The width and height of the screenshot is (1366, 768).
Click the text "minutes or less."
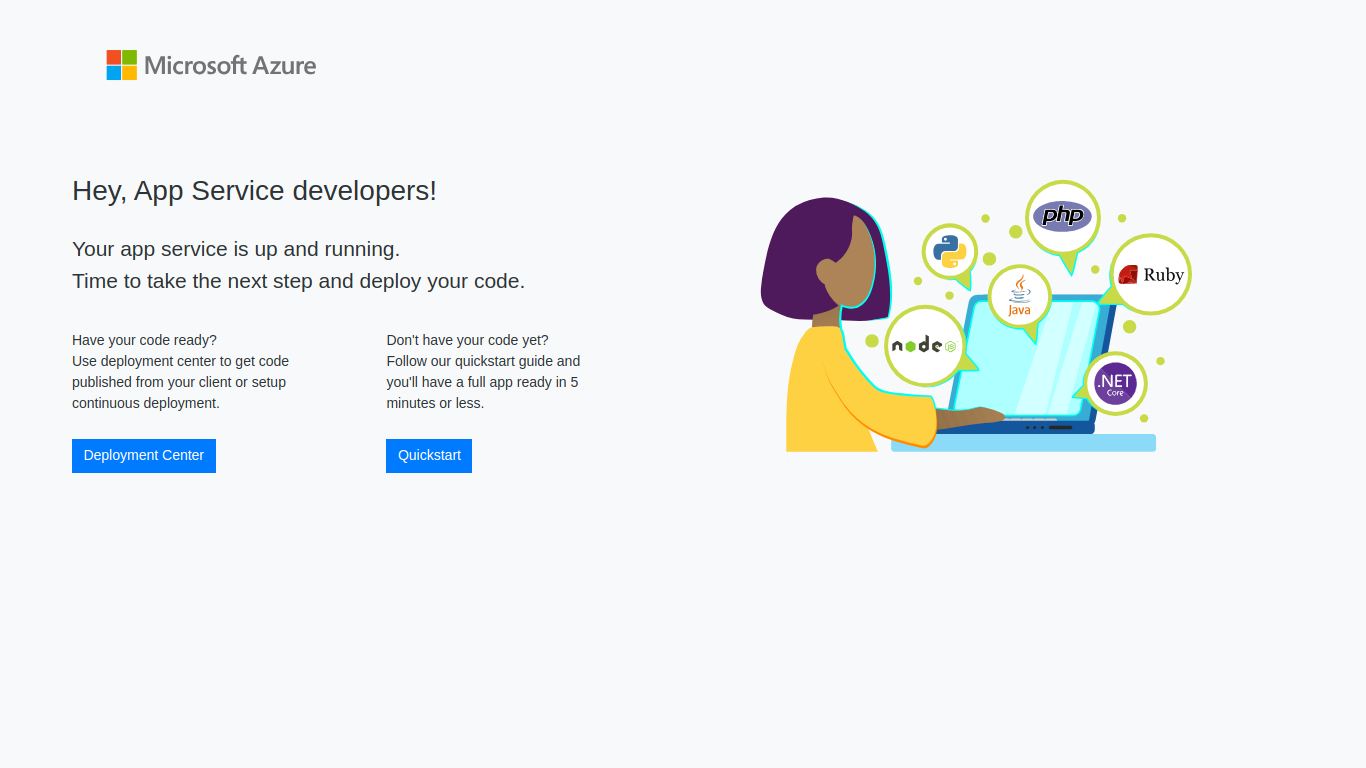[x=435, y=403]
